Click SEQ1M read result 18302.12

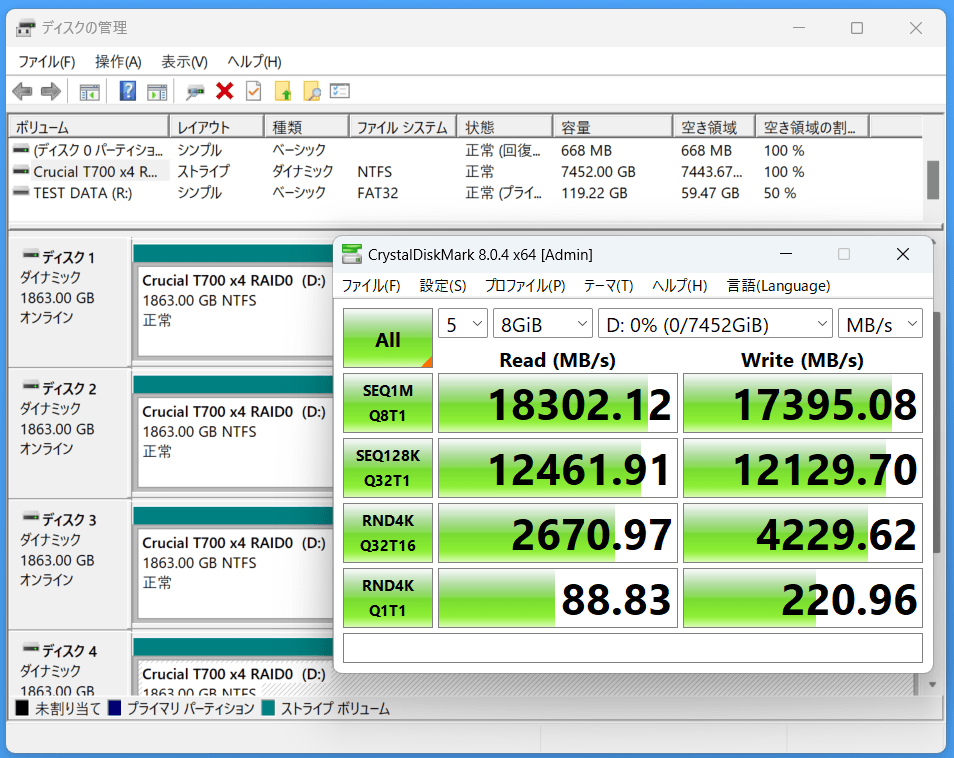(x=558, y=403)
